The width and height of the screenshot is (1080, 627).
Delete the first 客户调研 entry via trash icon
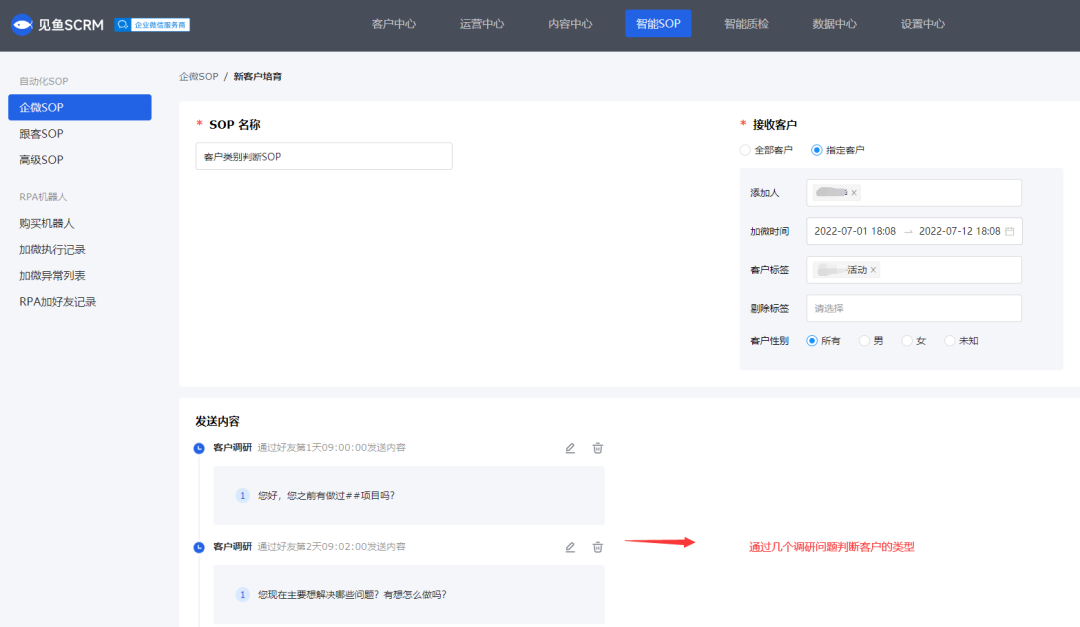(597, 448)
